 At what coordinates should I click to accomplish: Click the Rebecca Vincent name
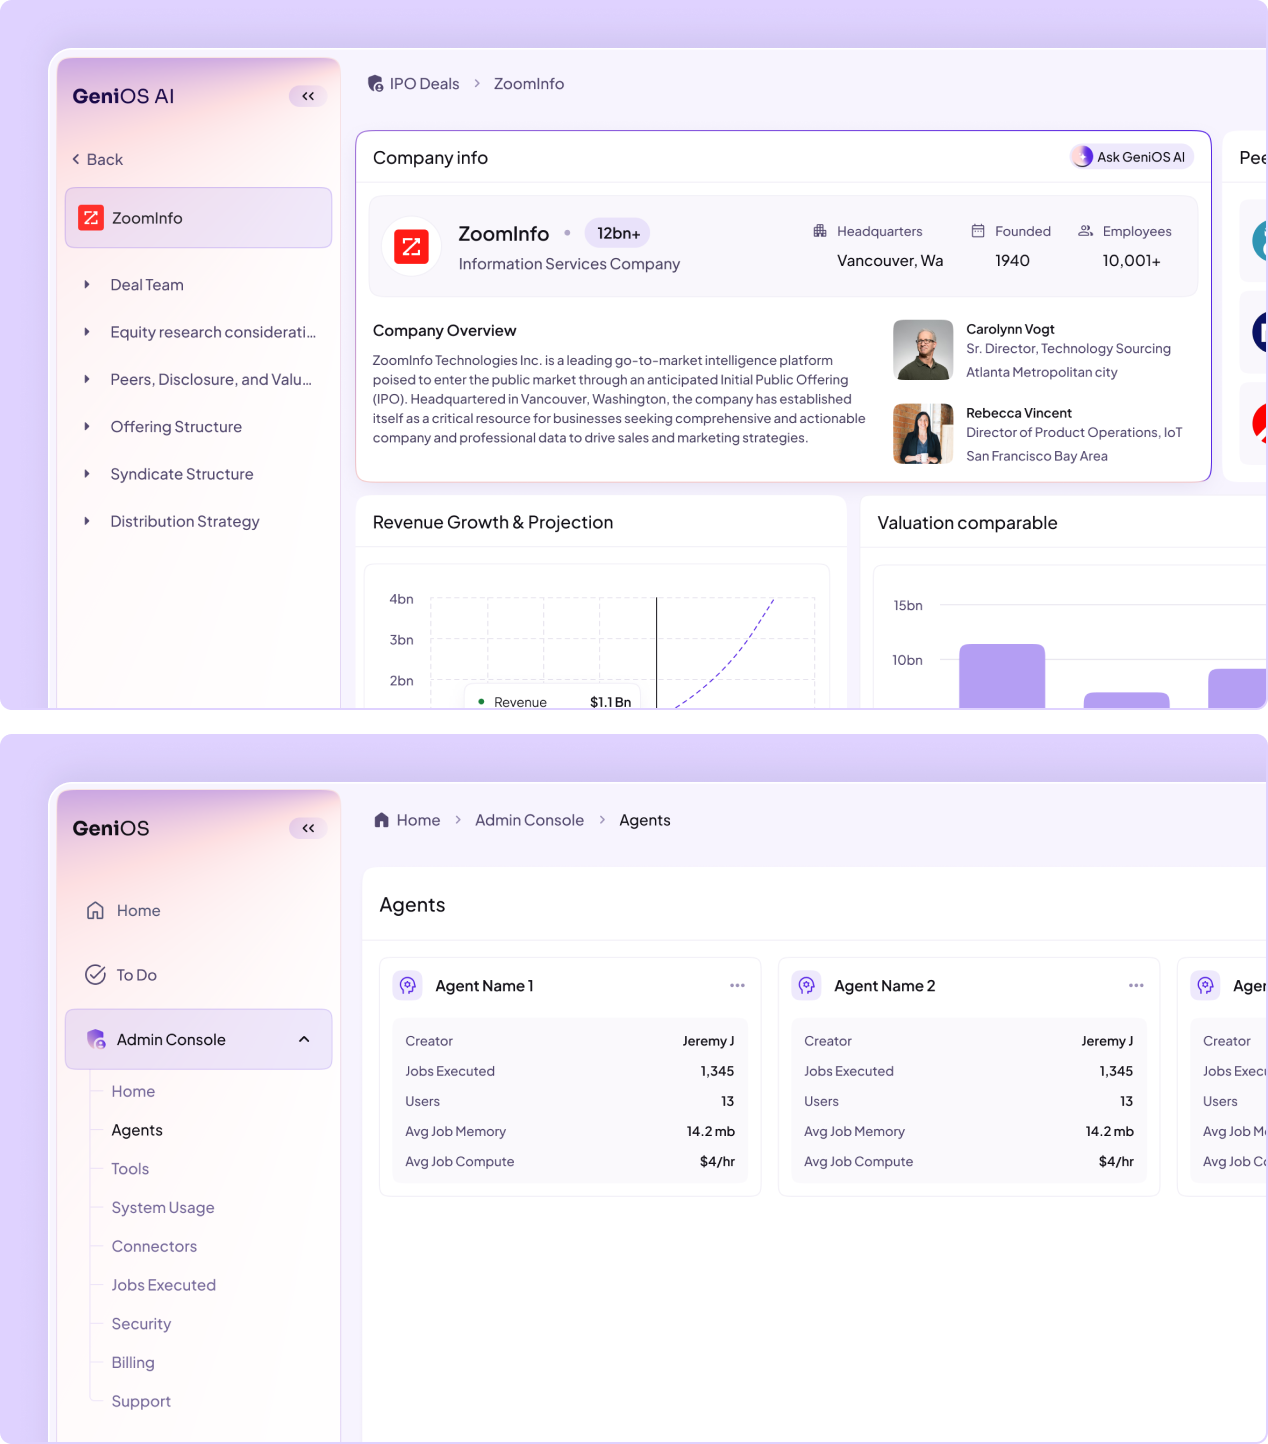pos(1019,413)
